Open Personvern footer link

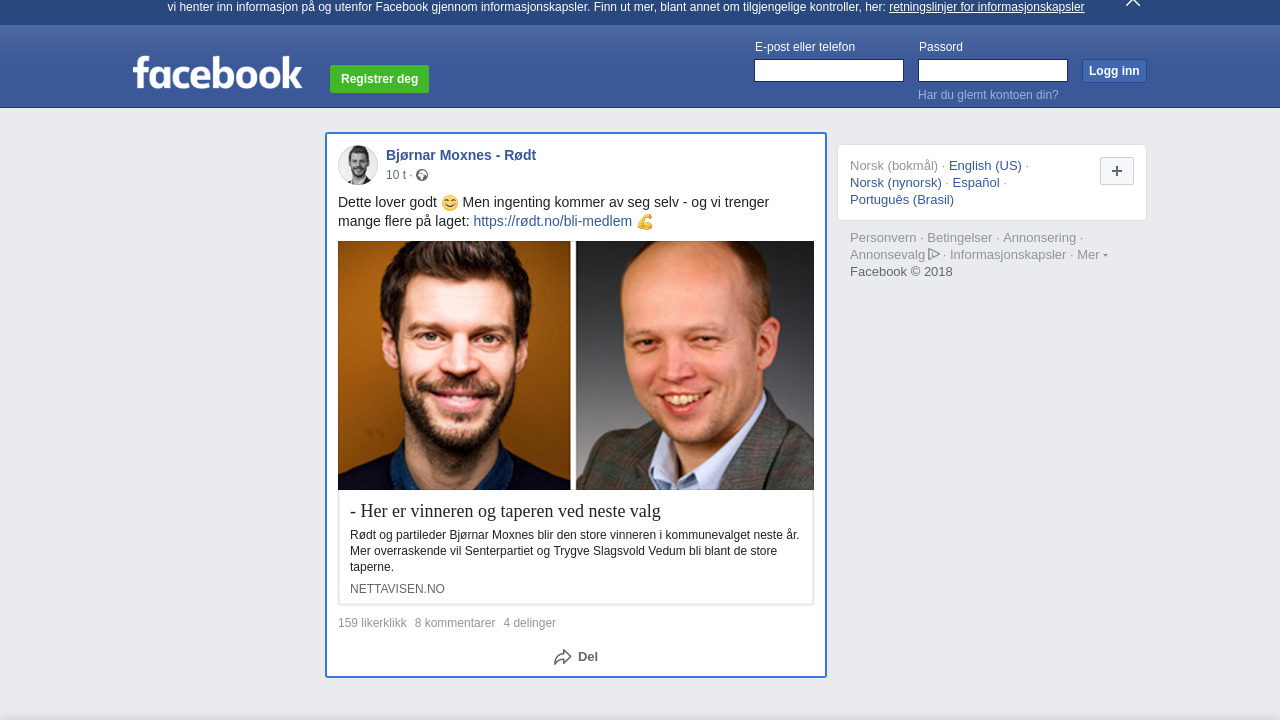[883, 238]
